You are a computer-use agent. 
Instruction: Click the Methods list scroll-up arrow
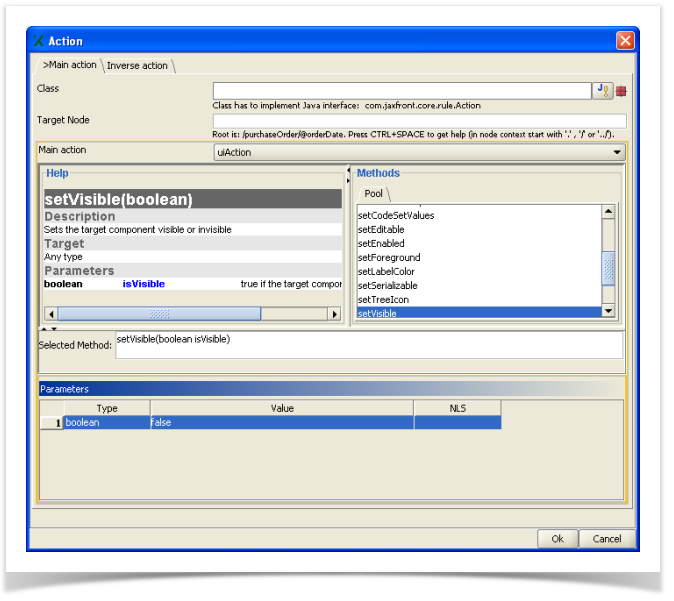(608, 212)
